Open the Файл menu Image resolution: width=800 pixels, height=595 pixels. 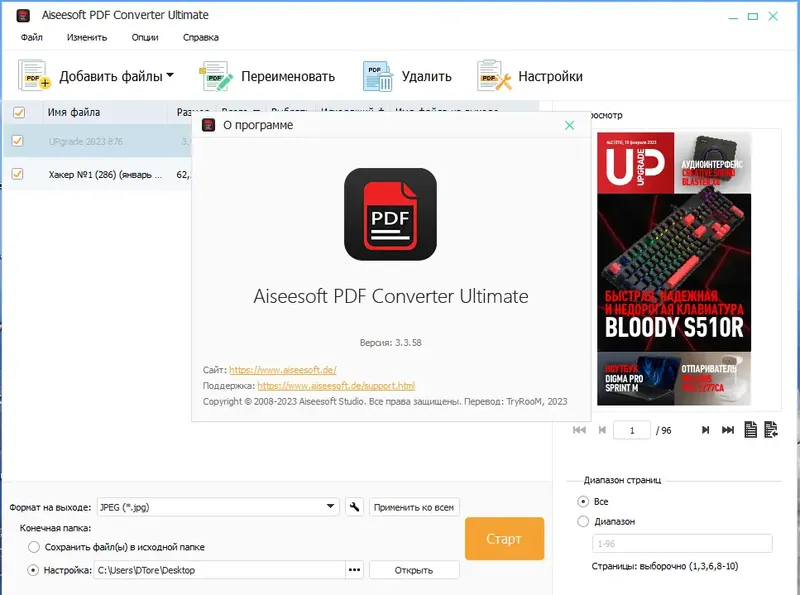[33, 36]
